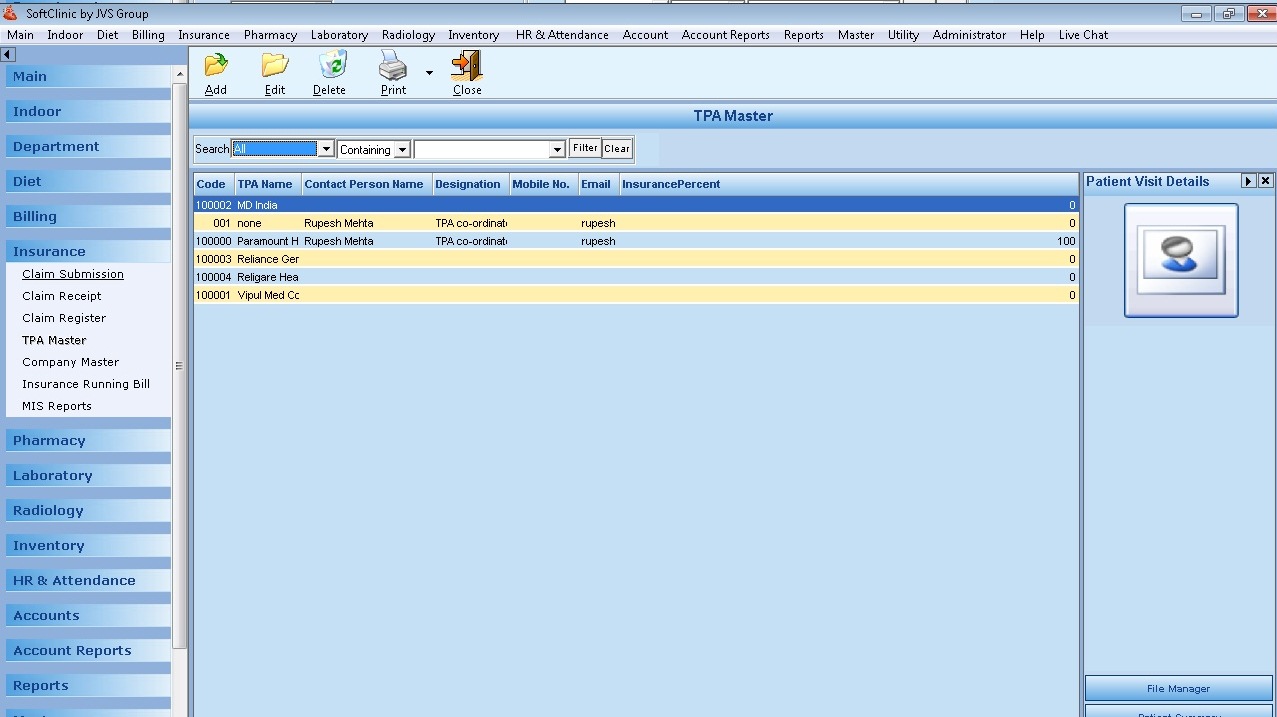The image size is (1277, 717).
Task: Open the Account Reports menu
Action: click(x=725, y=34)
